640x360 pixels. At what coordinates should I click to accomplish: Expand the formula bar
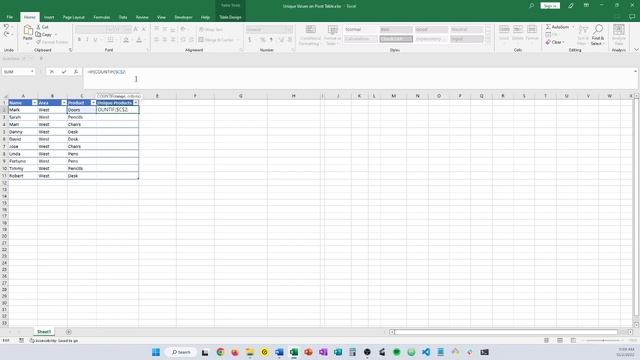635,71
